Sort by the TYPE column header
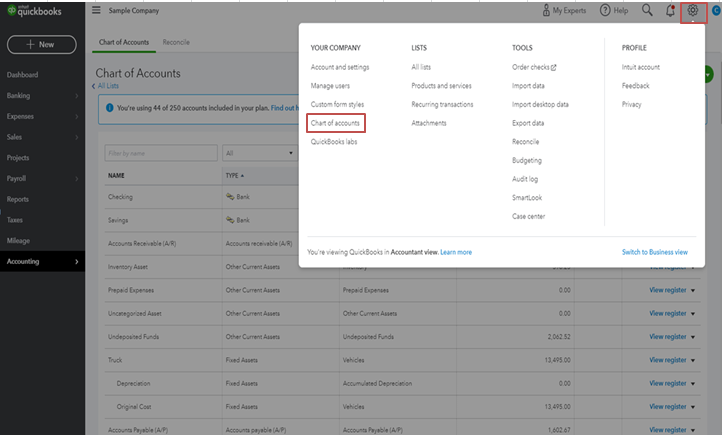 (235, 175)
